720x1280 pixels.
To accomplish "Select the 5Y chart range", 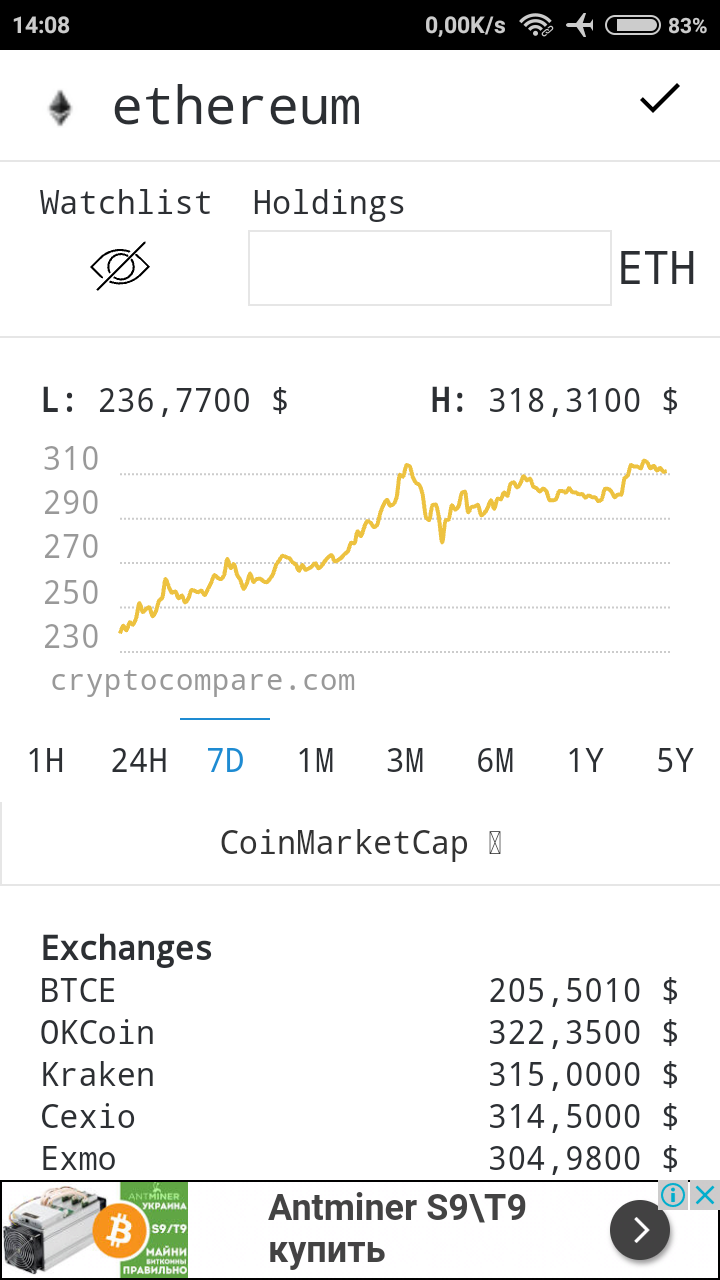I will click(x=675, y=761).
